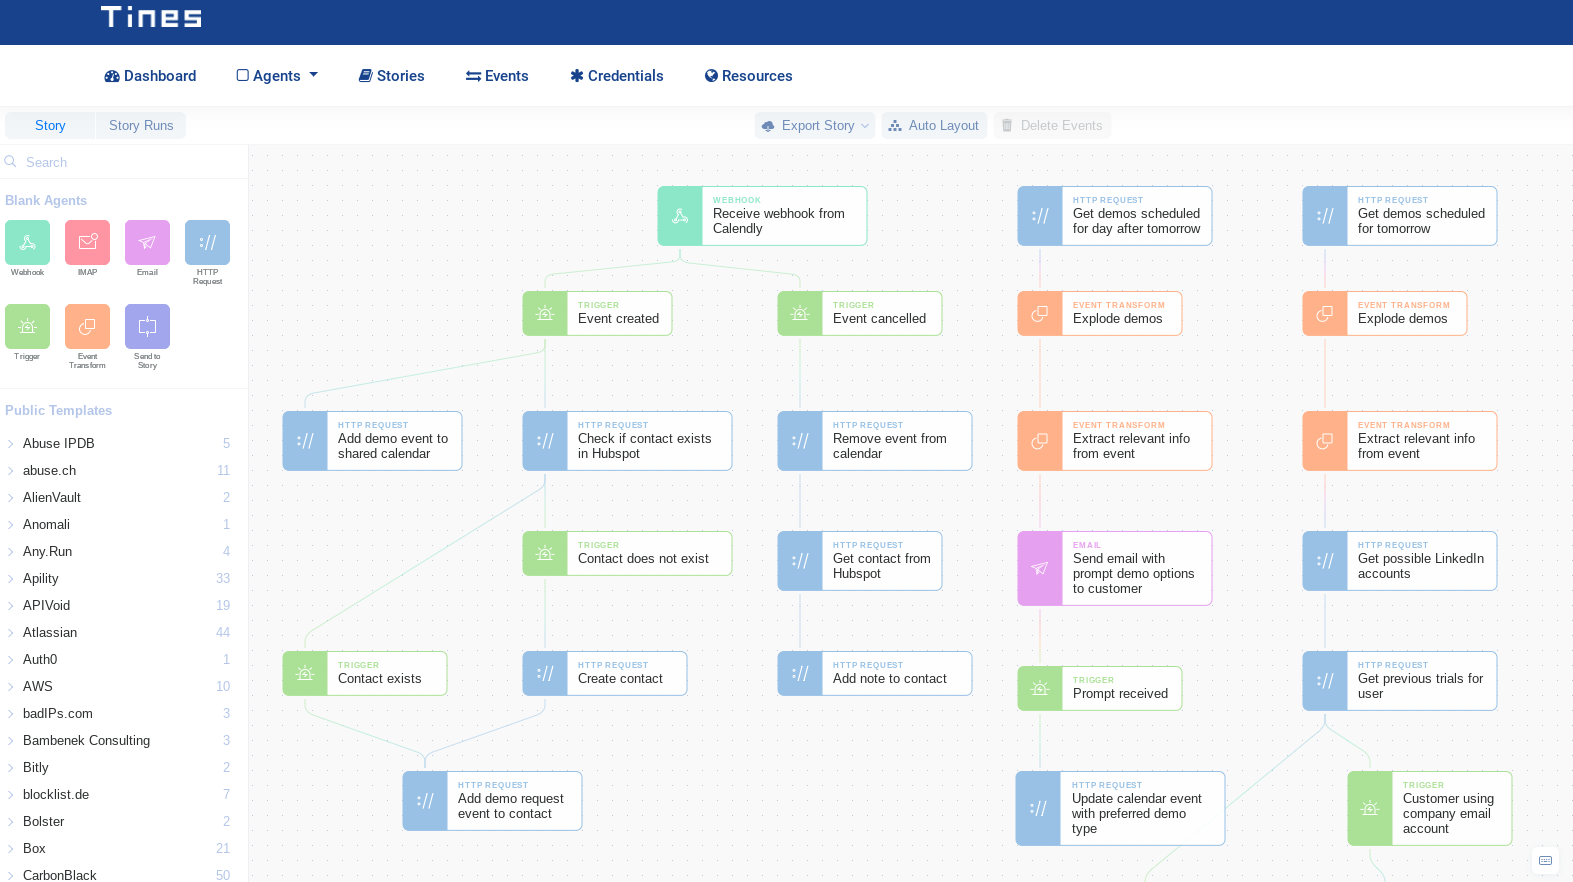
Task: Select the Email blank agent icon
Action: pyautogui.click(x=147, y=242)
